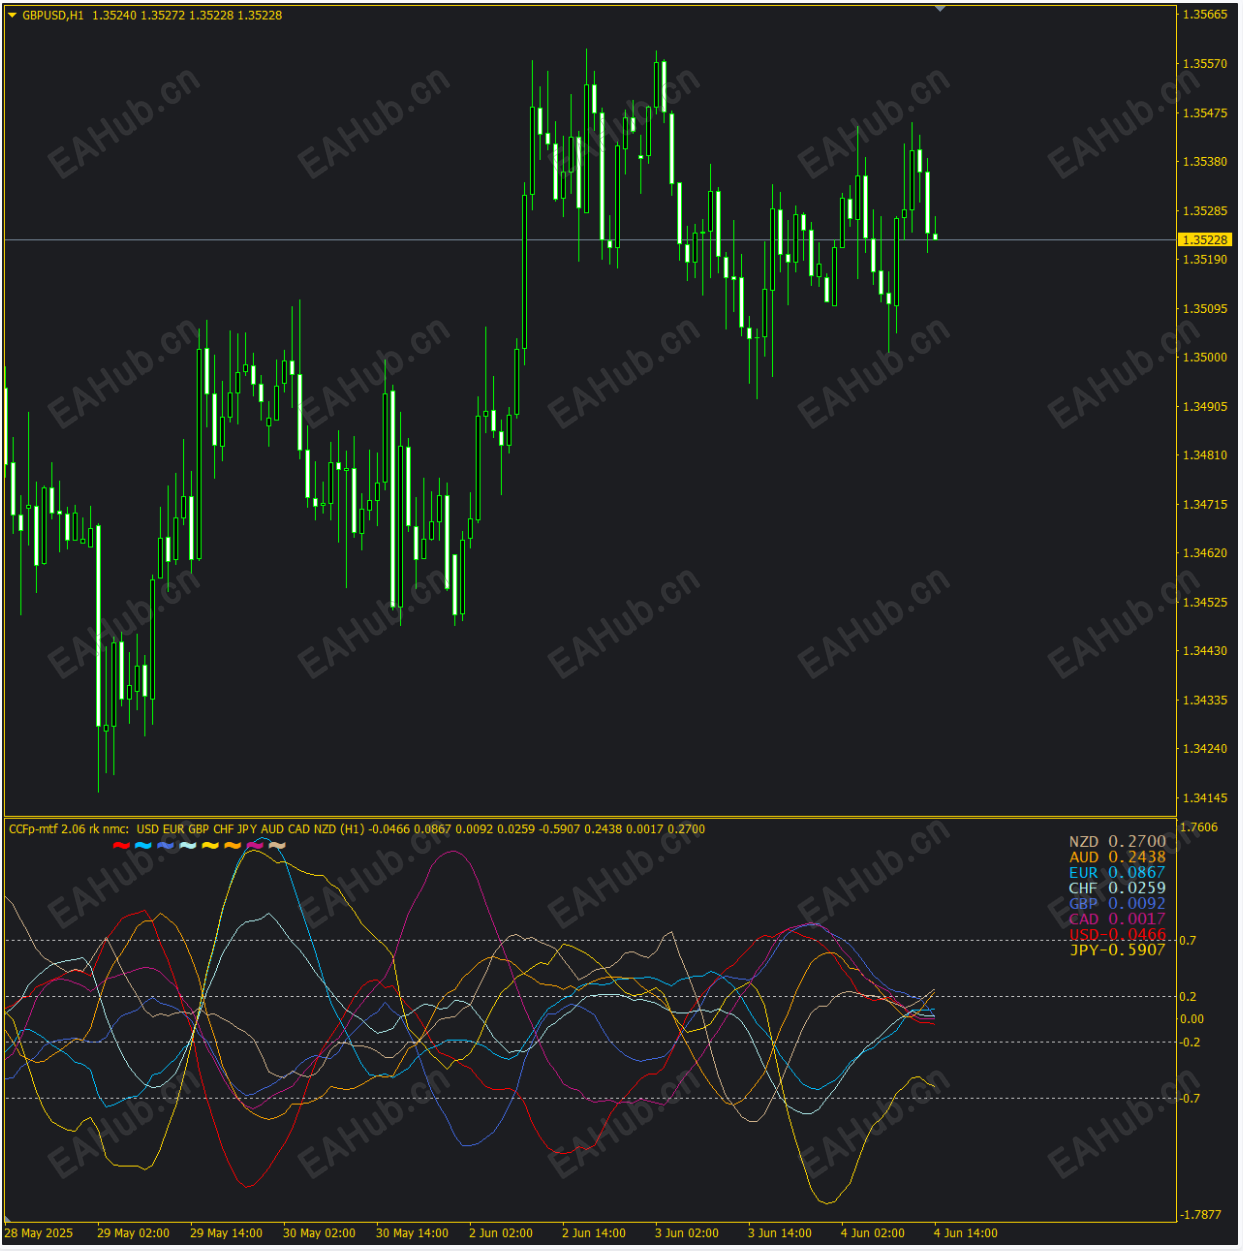Click the CCFp-mtf 2.06 rk nmc indicator label
1243x1251 pixels.
coord(69,829)
